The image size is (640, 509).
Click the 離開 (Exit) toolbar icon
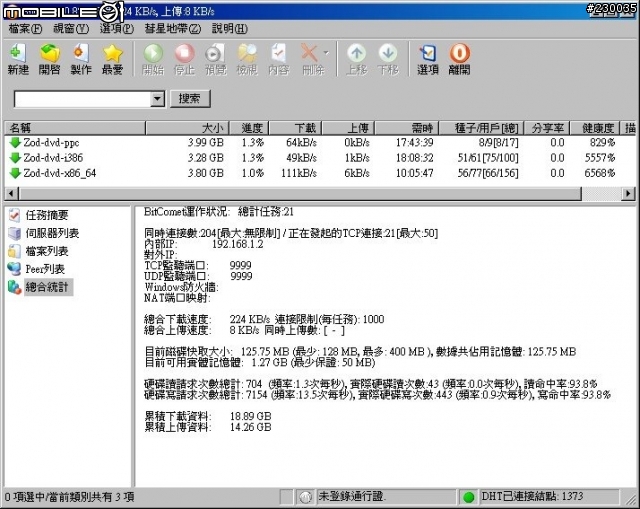coord(459,59)
